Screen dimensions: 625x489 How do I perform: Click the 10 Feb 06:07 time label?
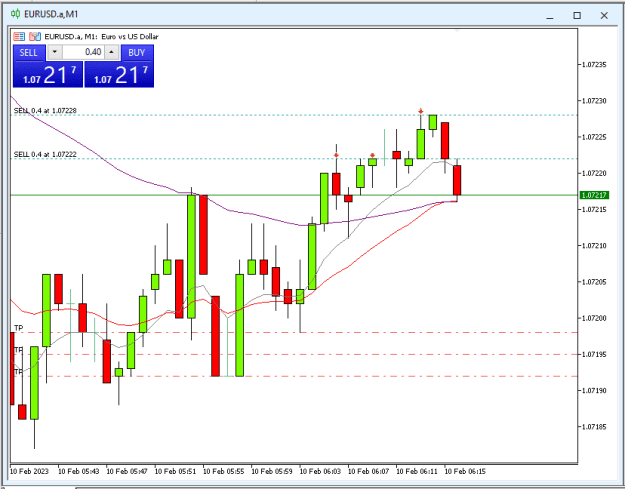[x=368, y=471]
